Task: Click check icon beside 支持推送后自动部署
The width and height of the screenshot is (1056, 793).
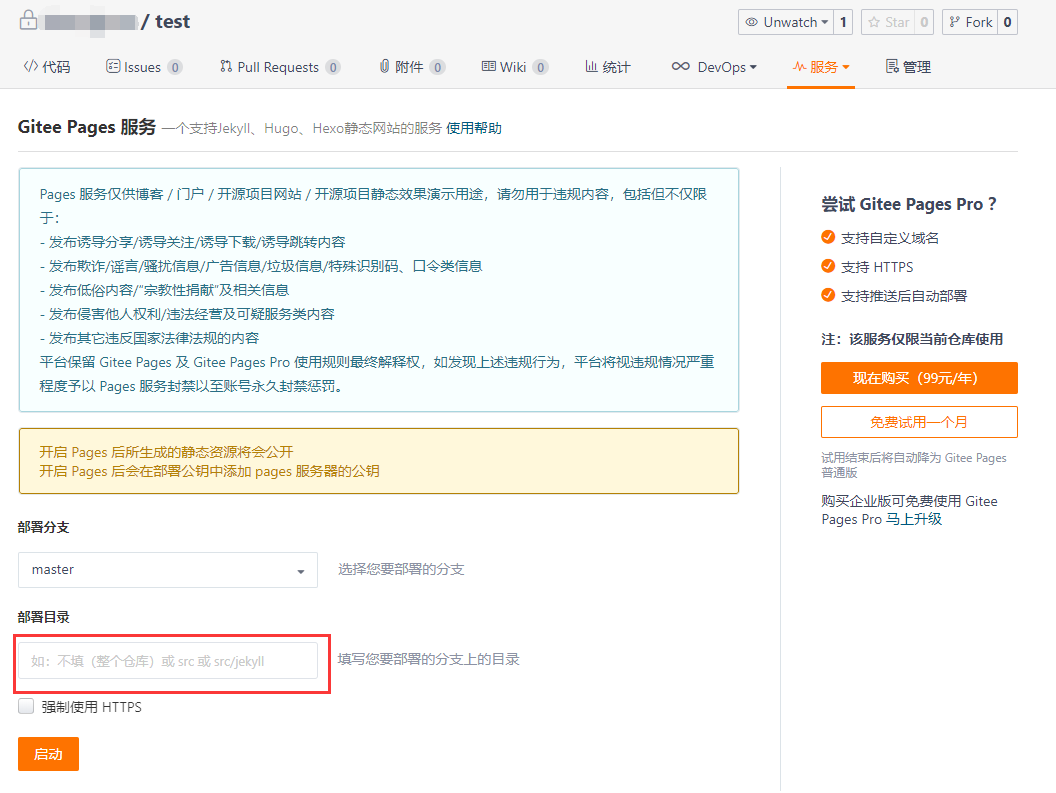Action: point(828,295)
